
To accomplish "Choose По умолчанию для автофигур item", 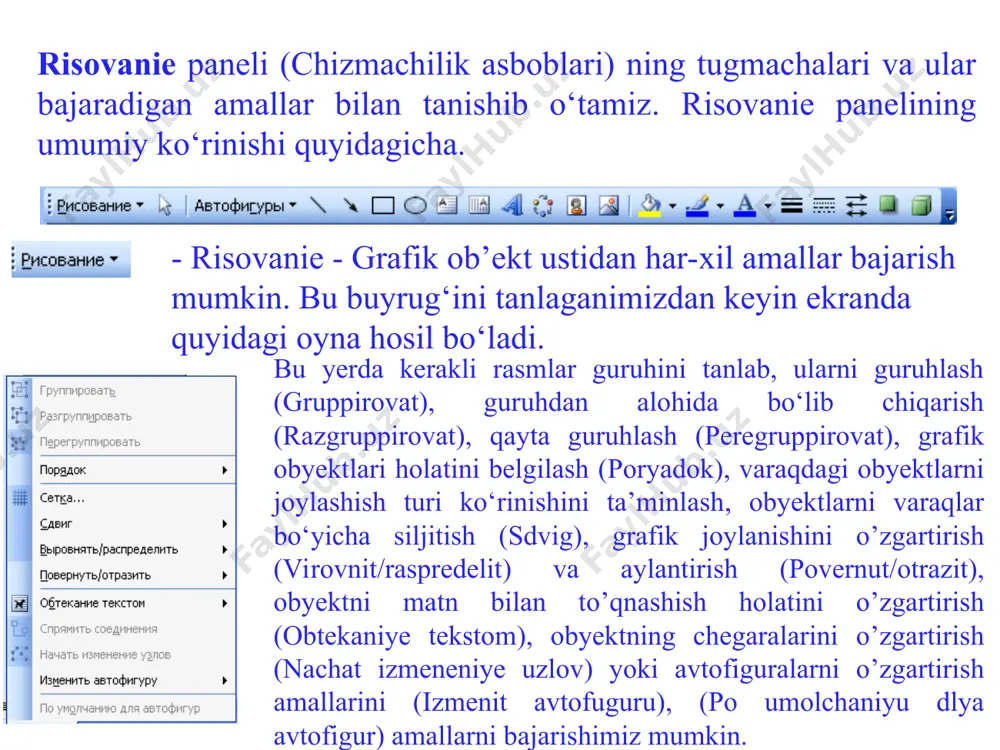I will point(122,709).
